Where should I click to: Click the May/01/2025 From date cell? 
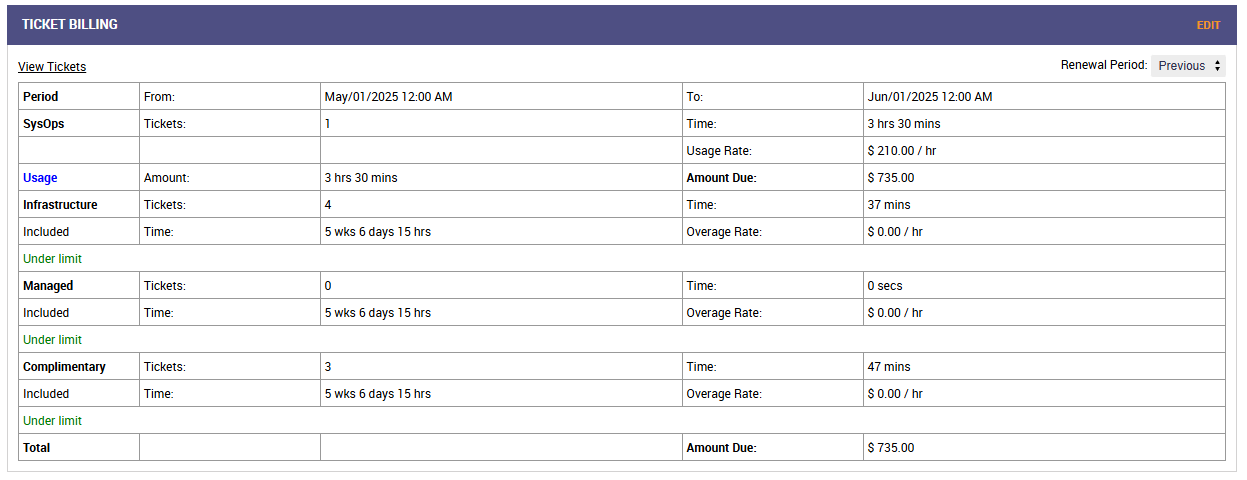[x=388, y=97]
